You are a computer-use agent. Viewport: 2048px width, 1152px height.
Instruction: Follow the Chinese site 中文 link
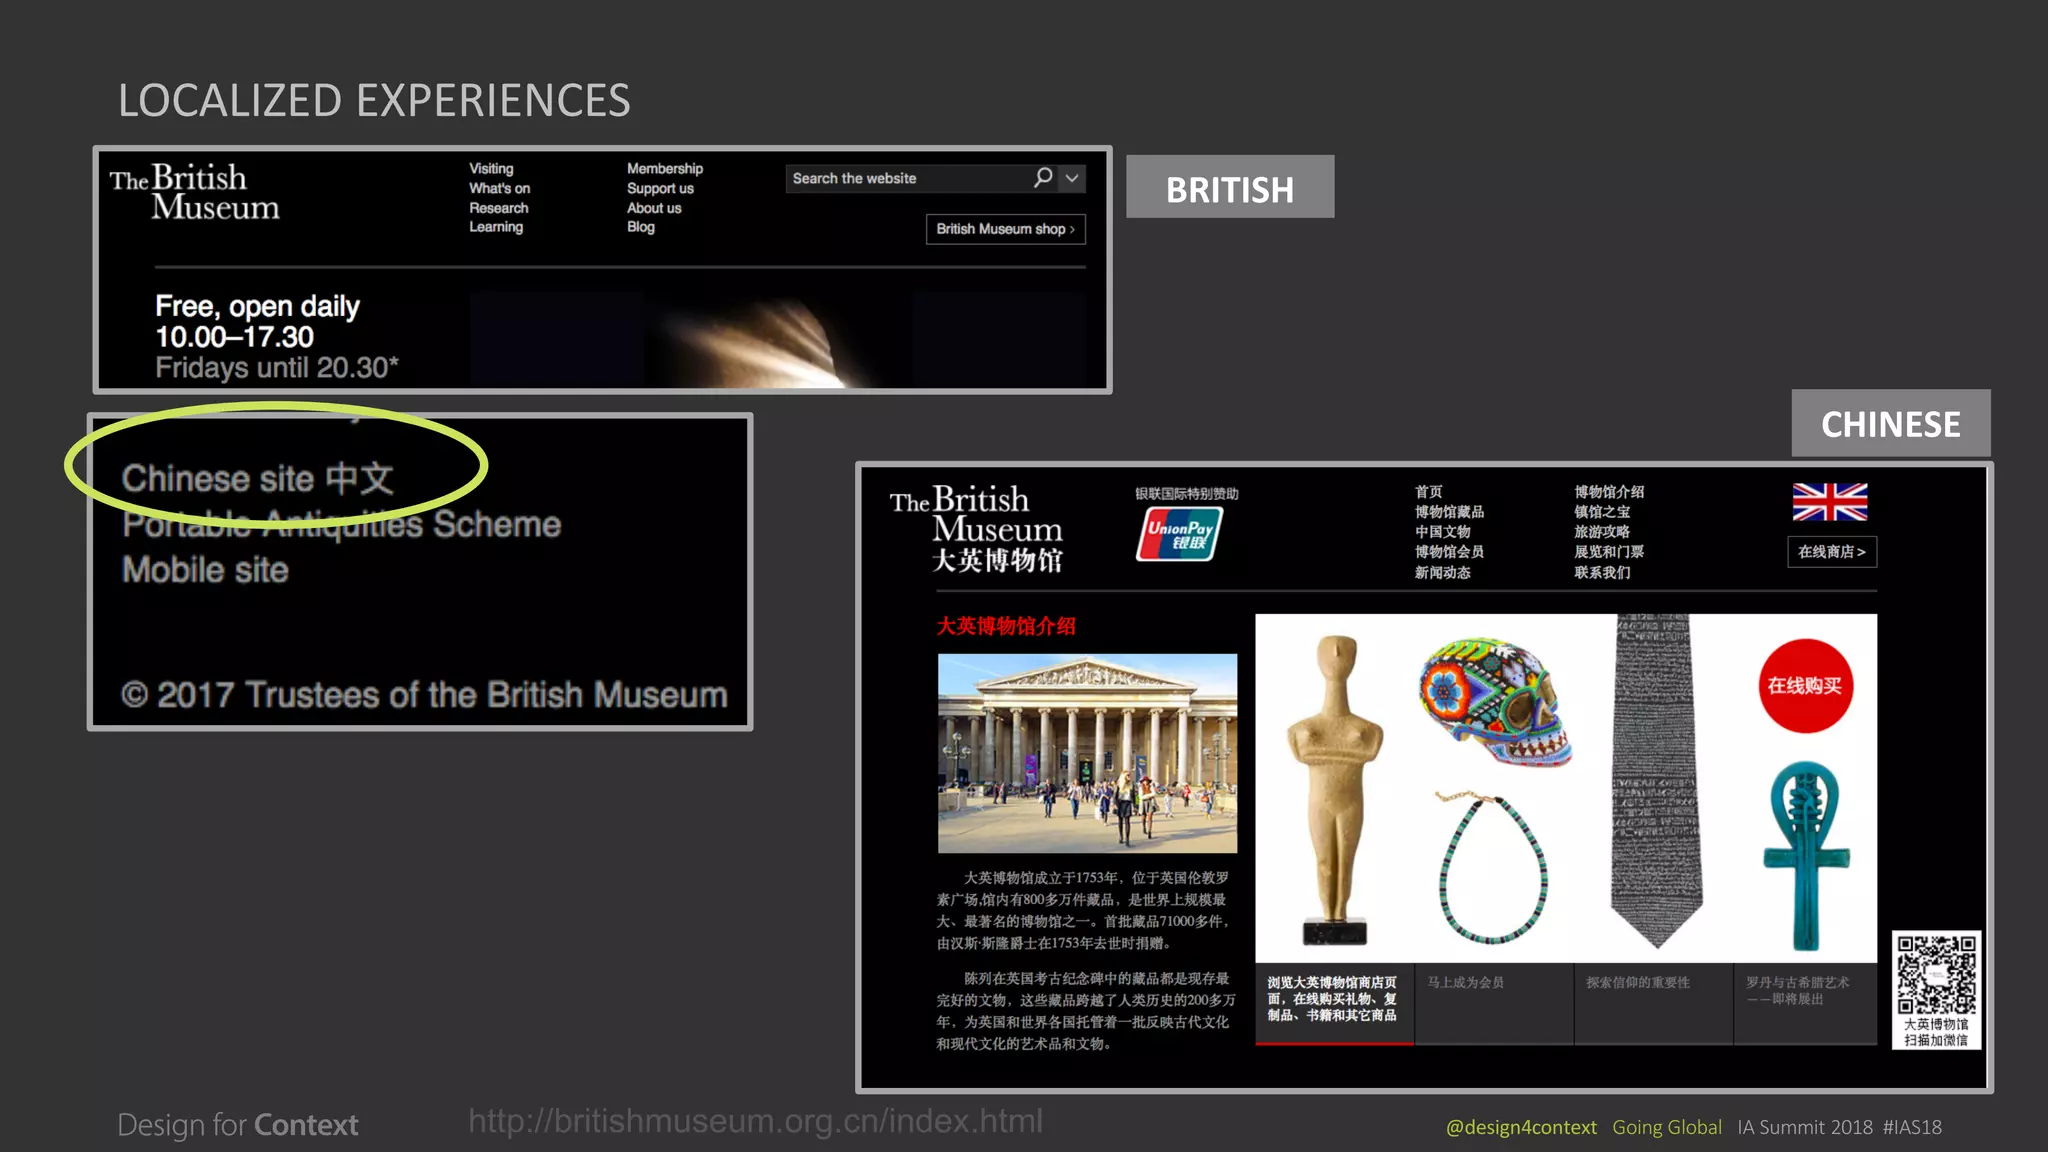coord(258,478)
